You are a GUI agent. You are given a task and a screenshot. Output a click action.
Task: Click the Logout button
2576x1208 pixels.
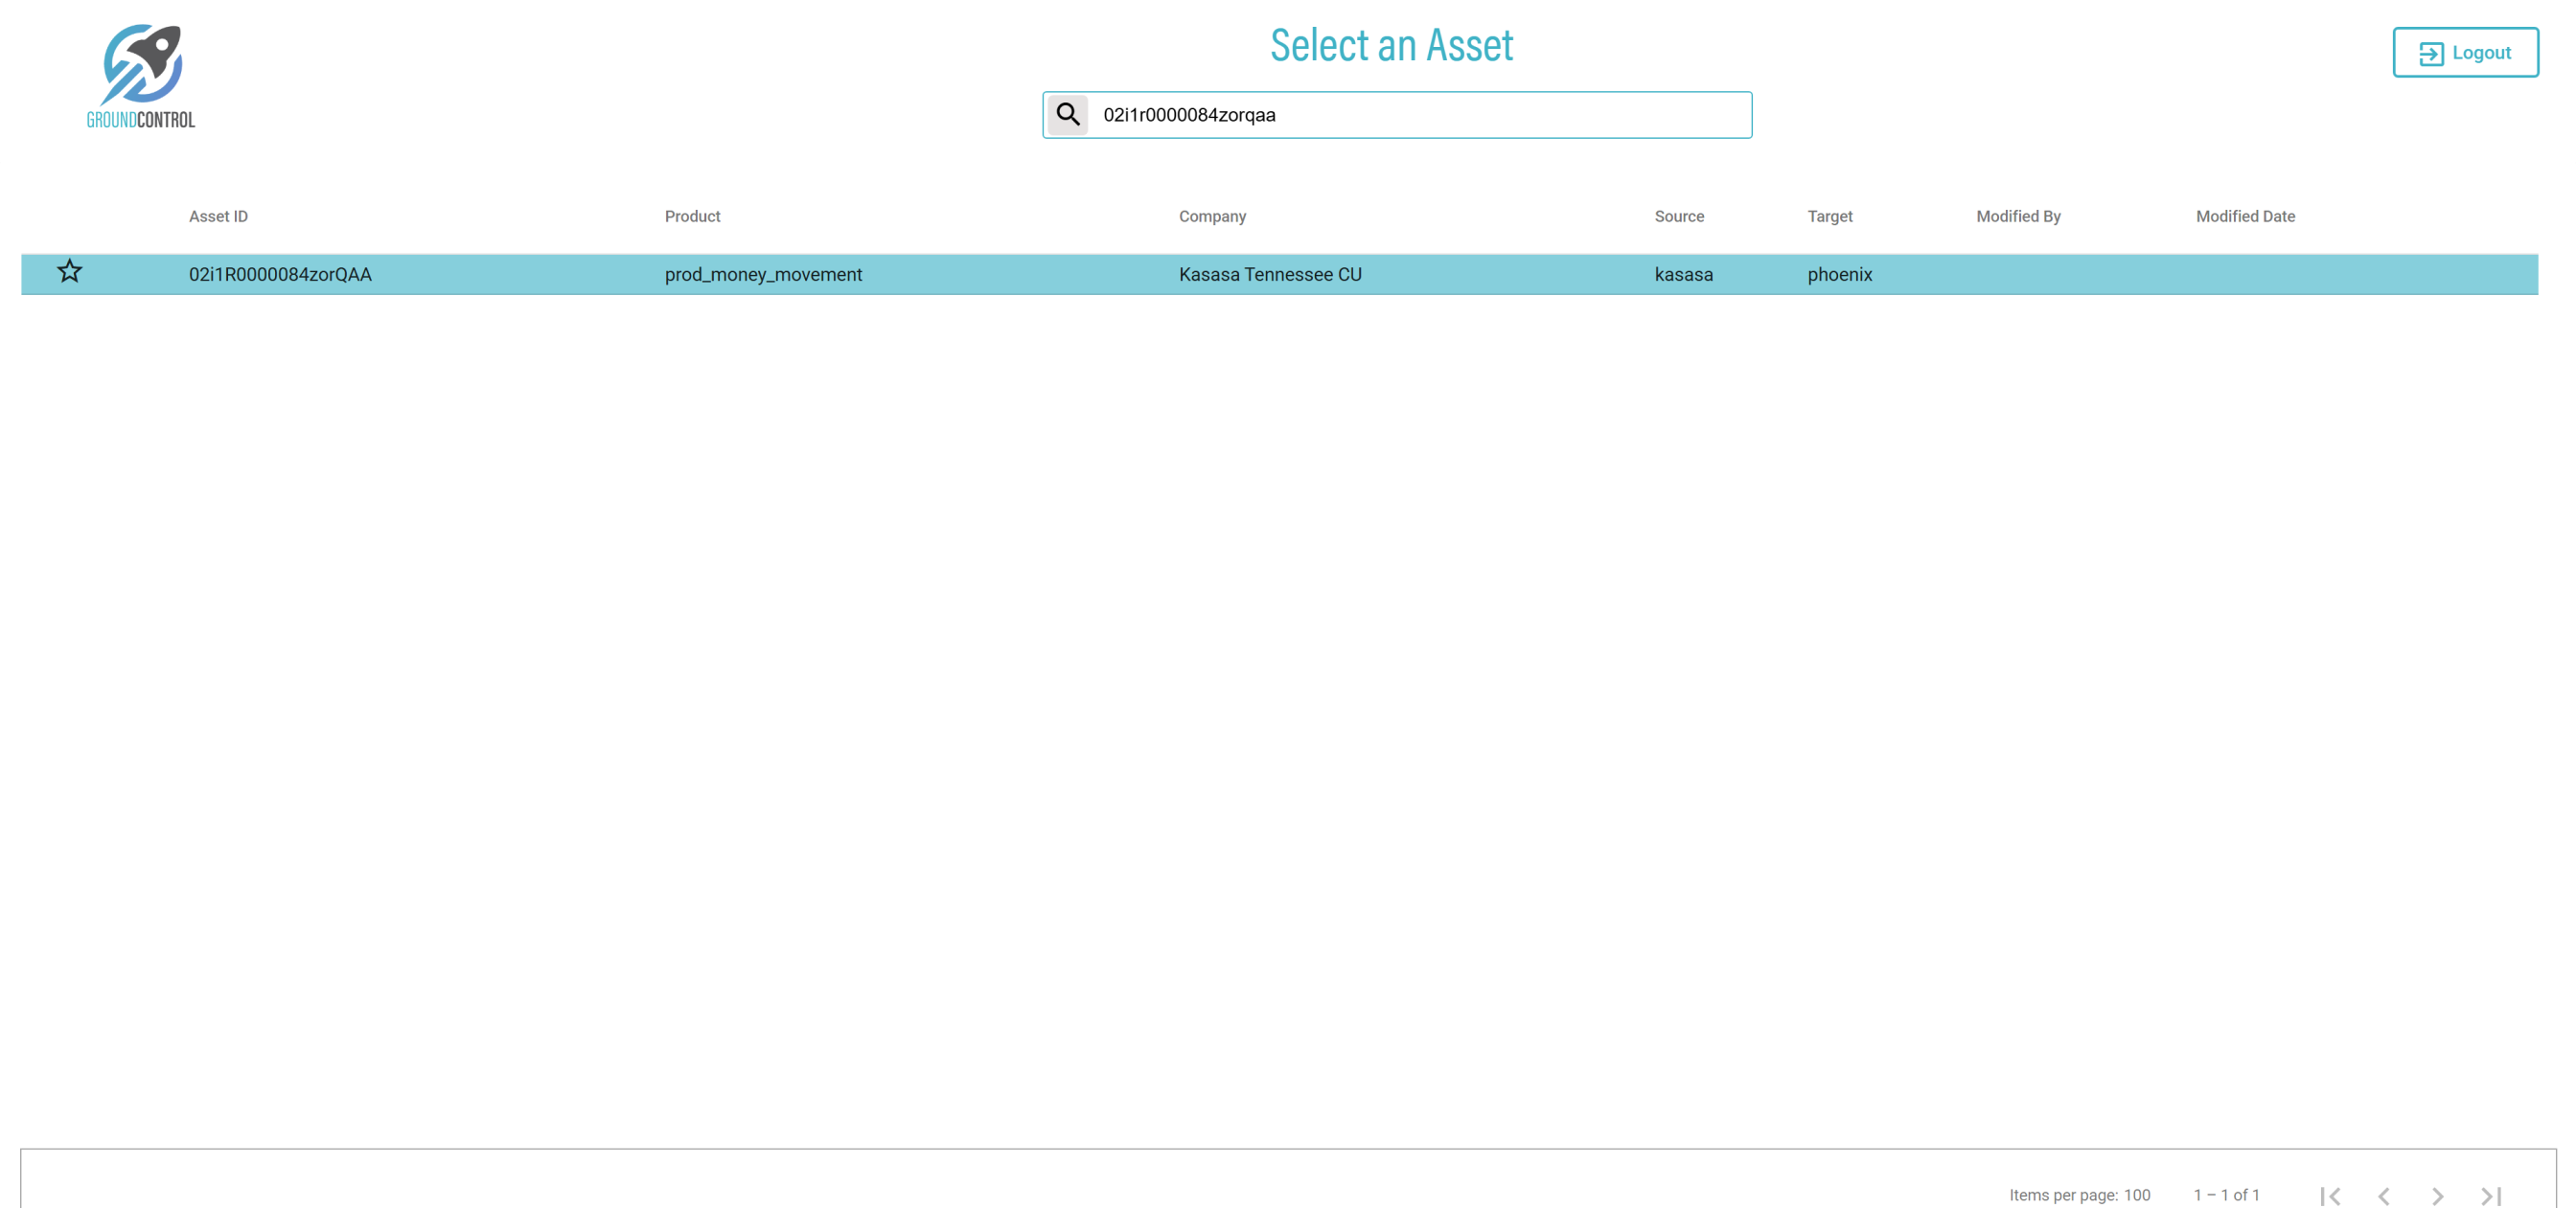[2464, 53]
